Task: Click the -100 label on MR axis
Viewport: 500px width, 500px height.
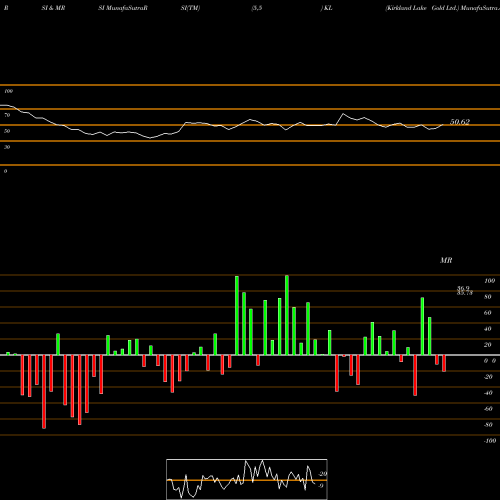Action: coord(489,441)
